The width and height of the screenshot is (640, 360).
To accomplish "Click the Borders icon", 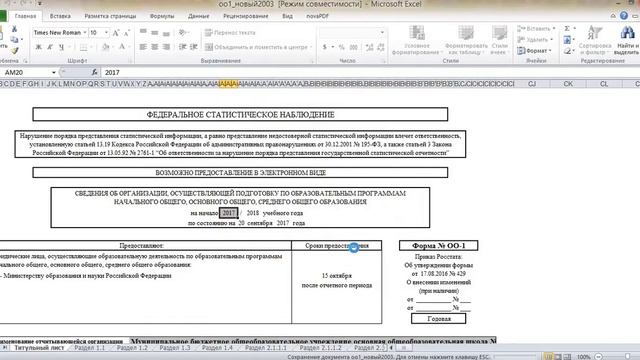I will [83, 47].
